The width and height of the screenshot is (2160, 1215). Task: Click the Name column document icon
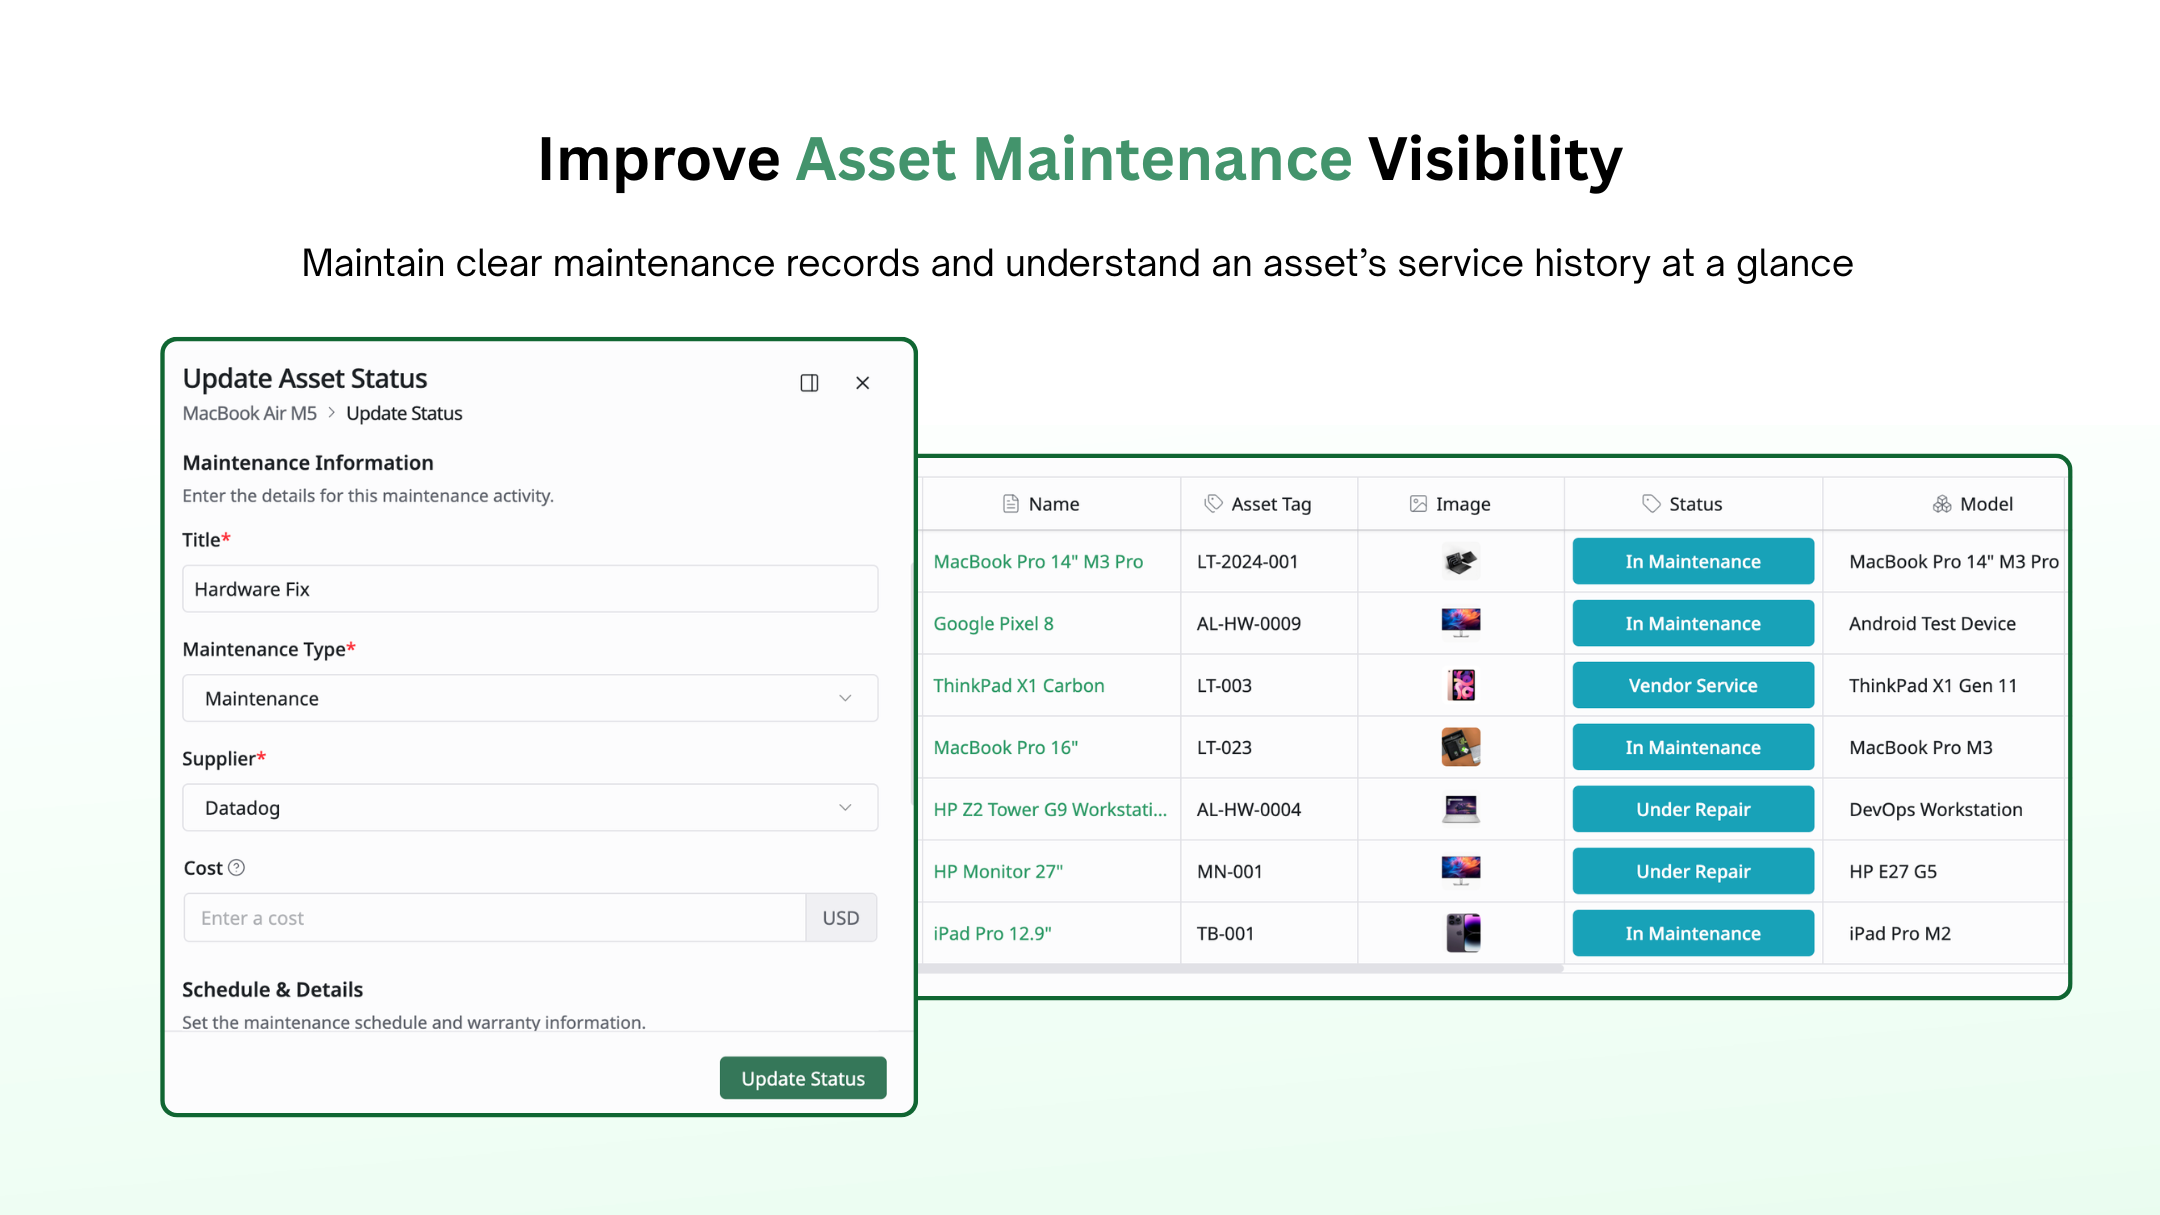[1011, 504]
